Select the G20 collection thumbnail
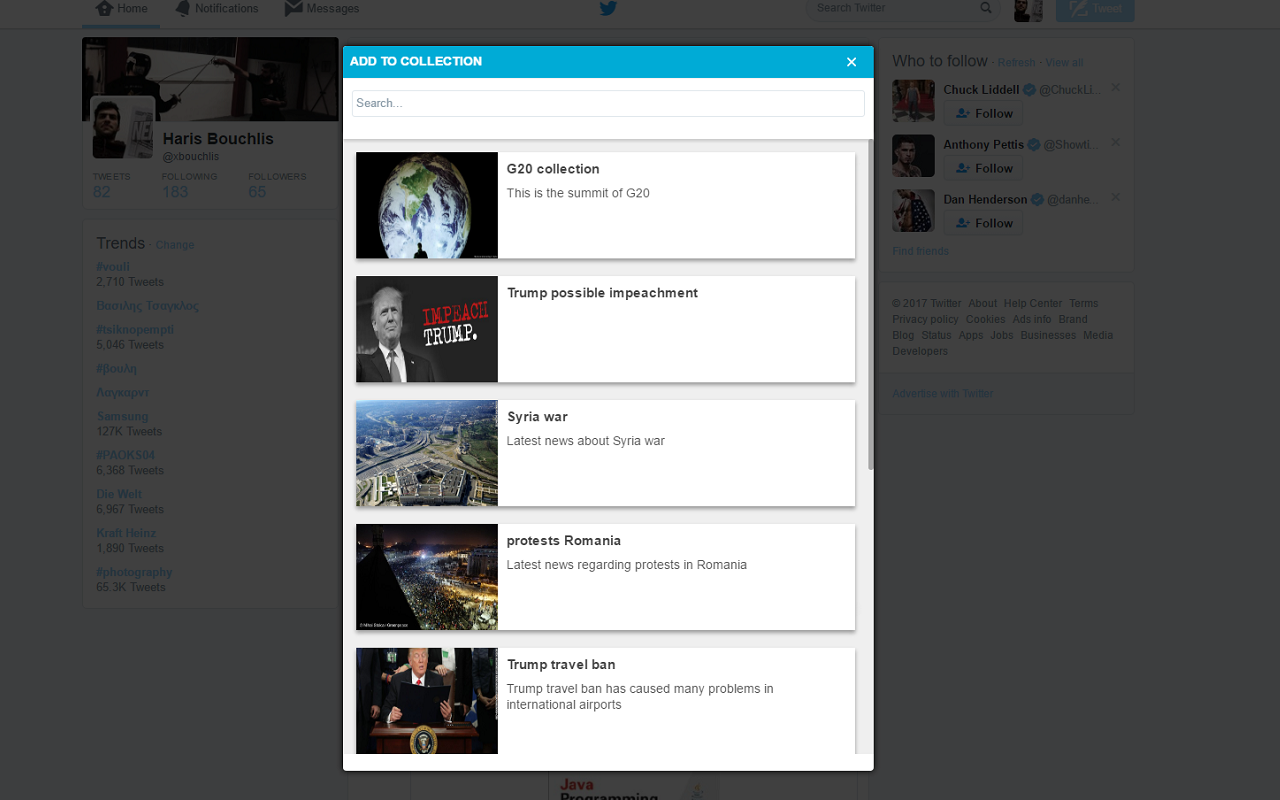1280x800 pixels. click(x=427, y=205)
